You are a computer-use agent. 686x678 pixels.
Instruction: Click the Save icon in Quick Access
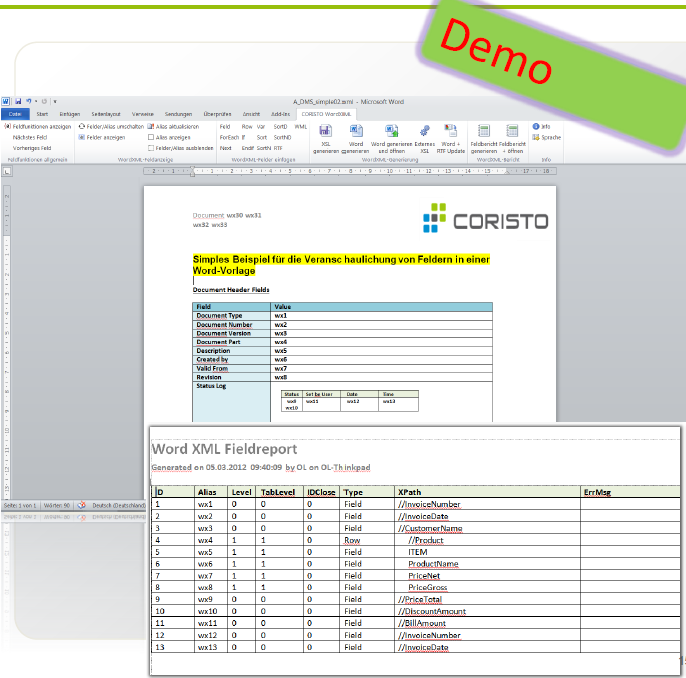coord(18,101)
